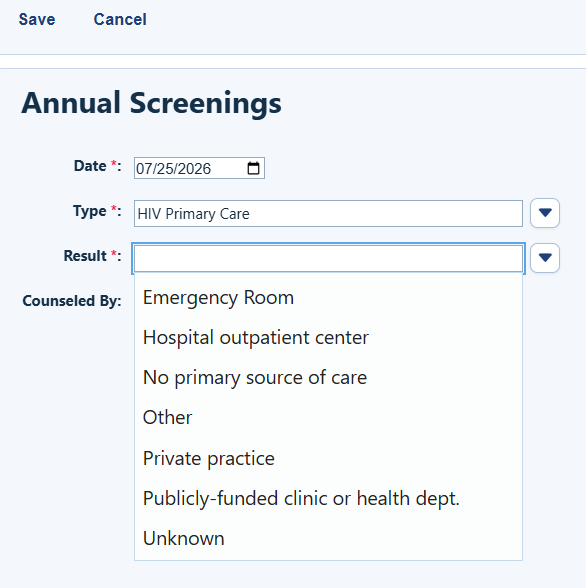Click into the Type field showing HIV Primary Care
This screenshot has width=586, height=588.
click(x=328, y=213)
